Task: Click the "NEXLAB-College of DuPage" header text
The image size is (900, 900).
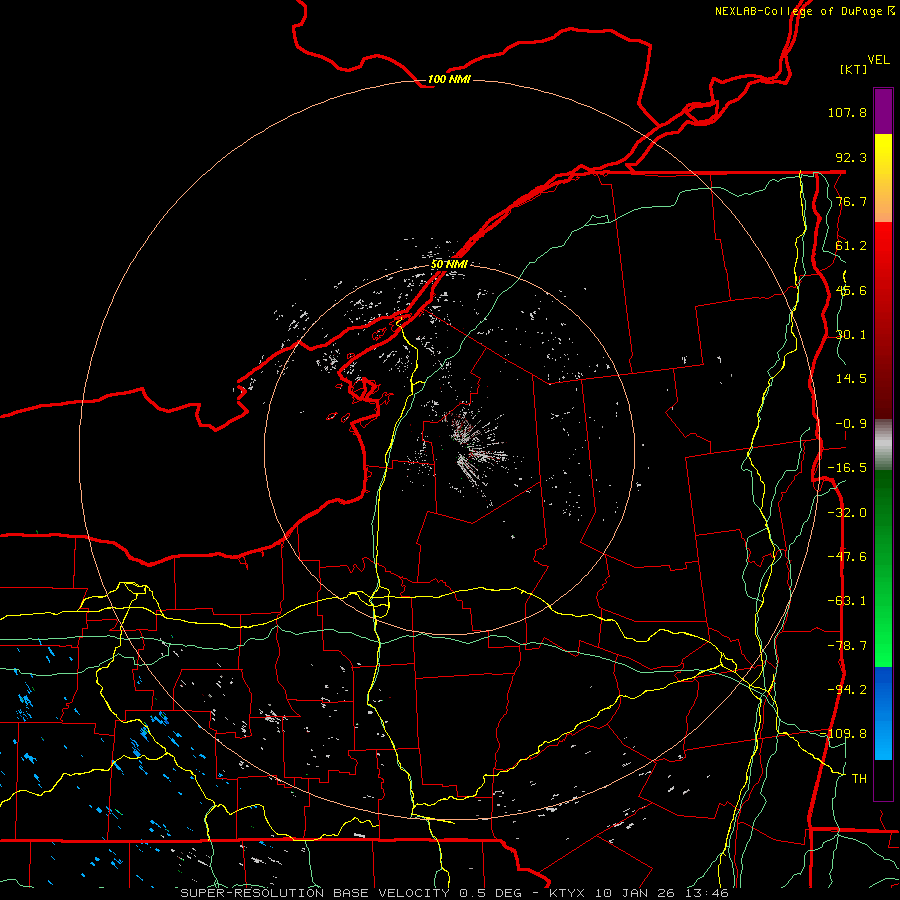Action: [x=799, y=11]
